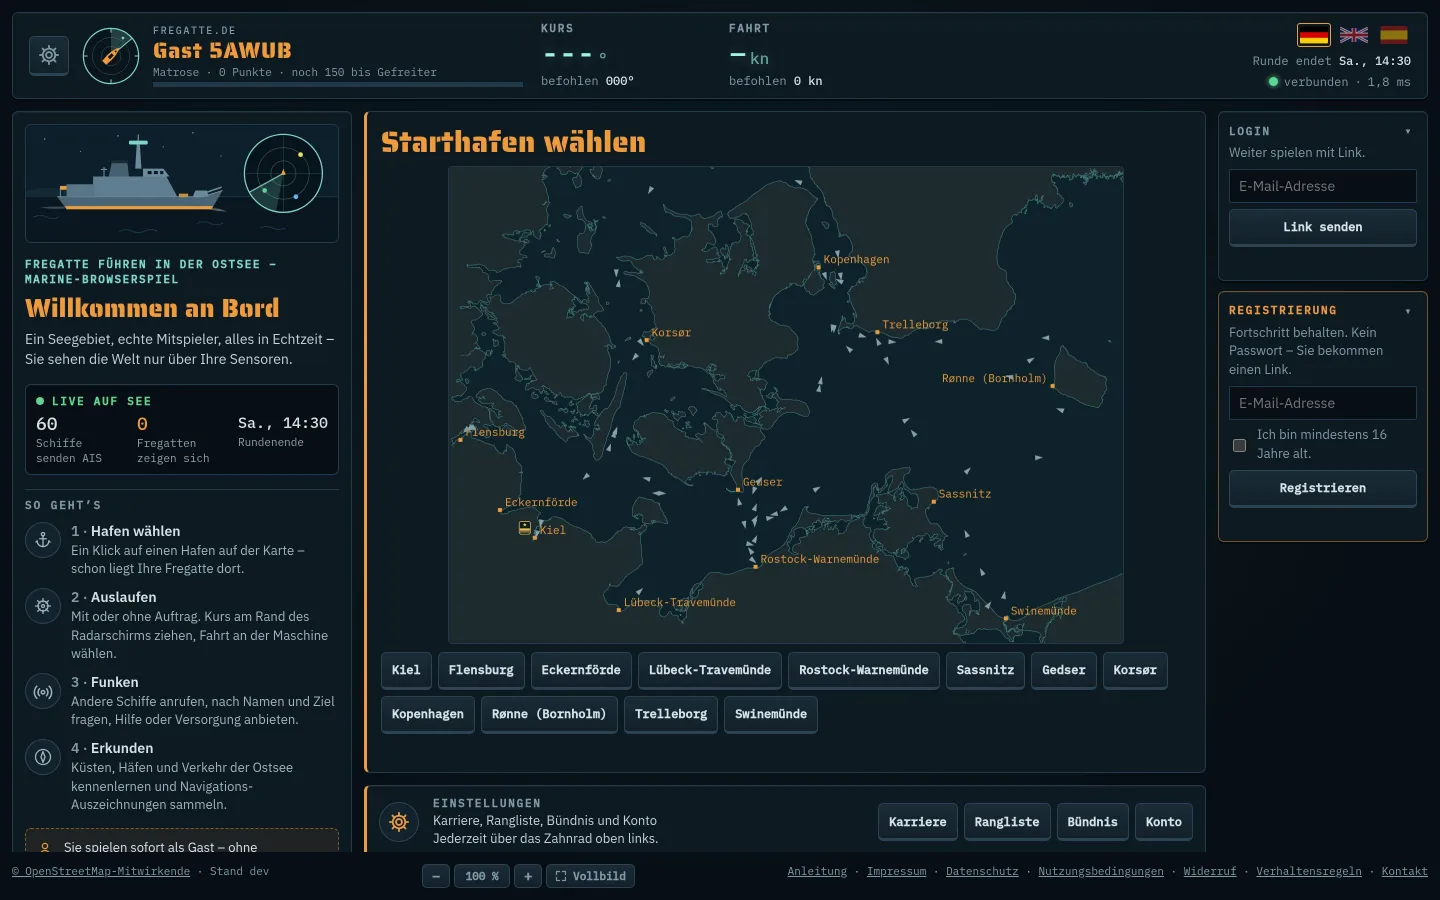Click the Registrieren button
Viewport: 1440px width, 900px height.
(1322, 488)
